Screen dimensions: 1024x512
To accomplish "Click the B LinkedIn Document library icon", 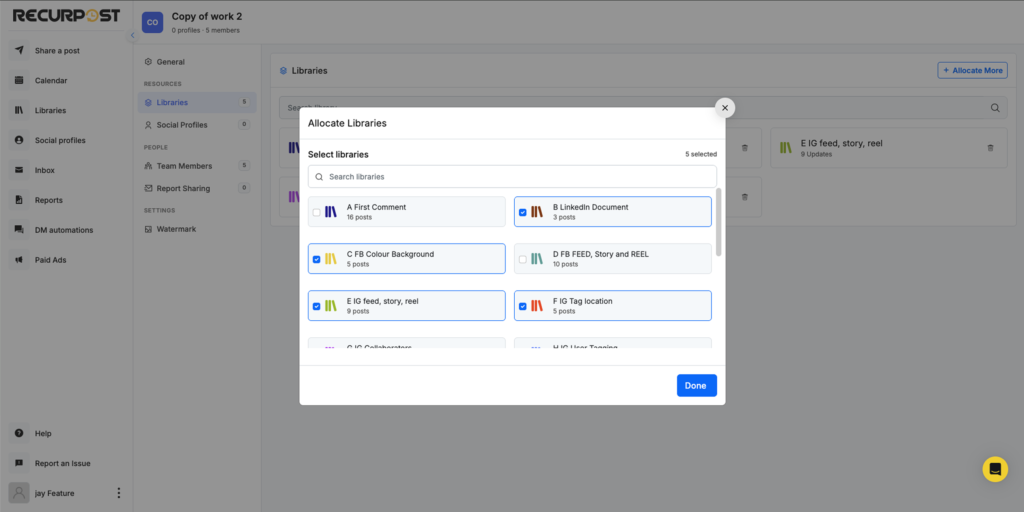I will (x=537, y=212).
